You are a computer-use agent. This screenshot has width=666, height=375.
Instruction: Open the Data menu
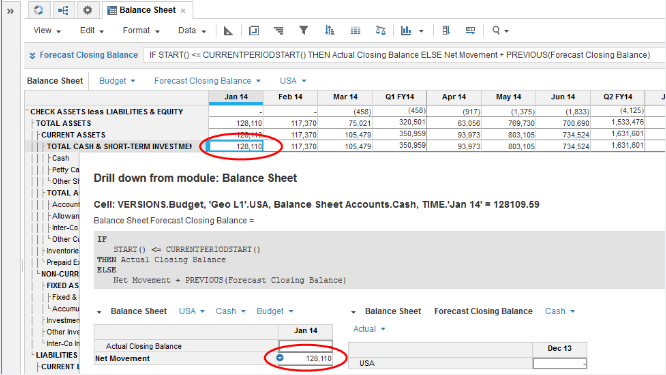[192, 31]
